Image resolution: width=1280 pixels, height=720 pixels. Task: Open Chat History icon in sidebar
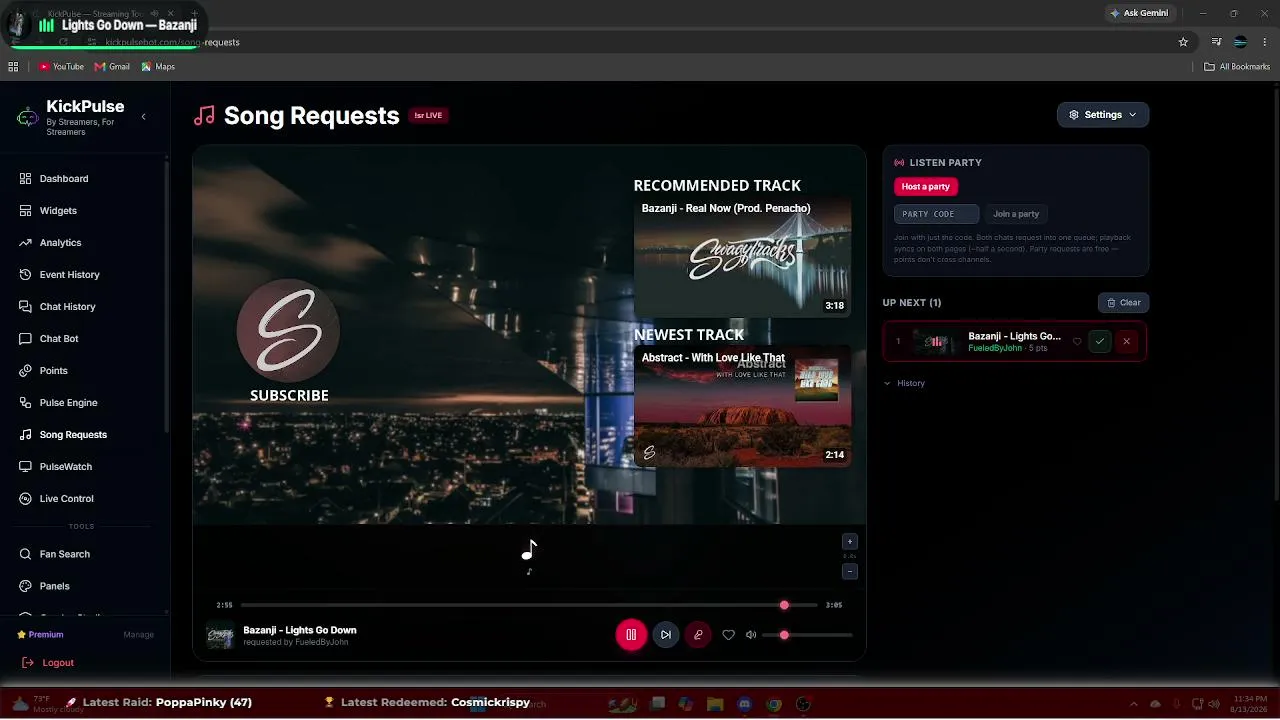click(x=26, y=307)
